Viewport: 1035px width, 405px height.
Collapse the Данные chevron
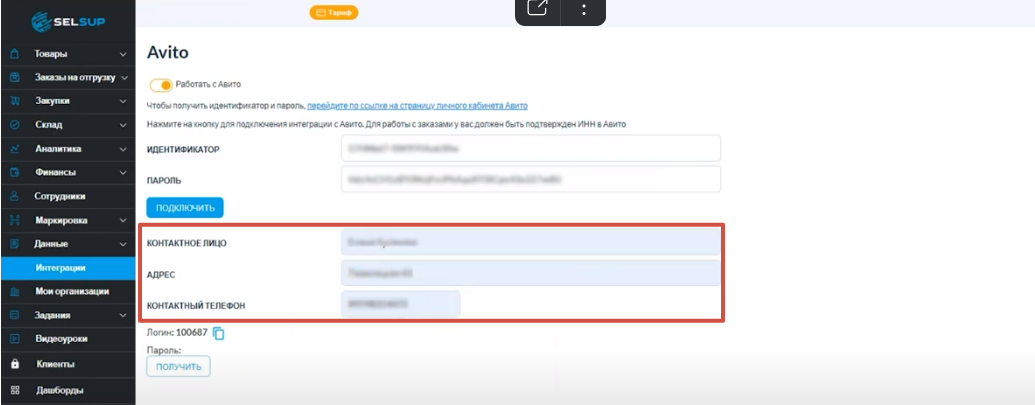tap(123, 244)
